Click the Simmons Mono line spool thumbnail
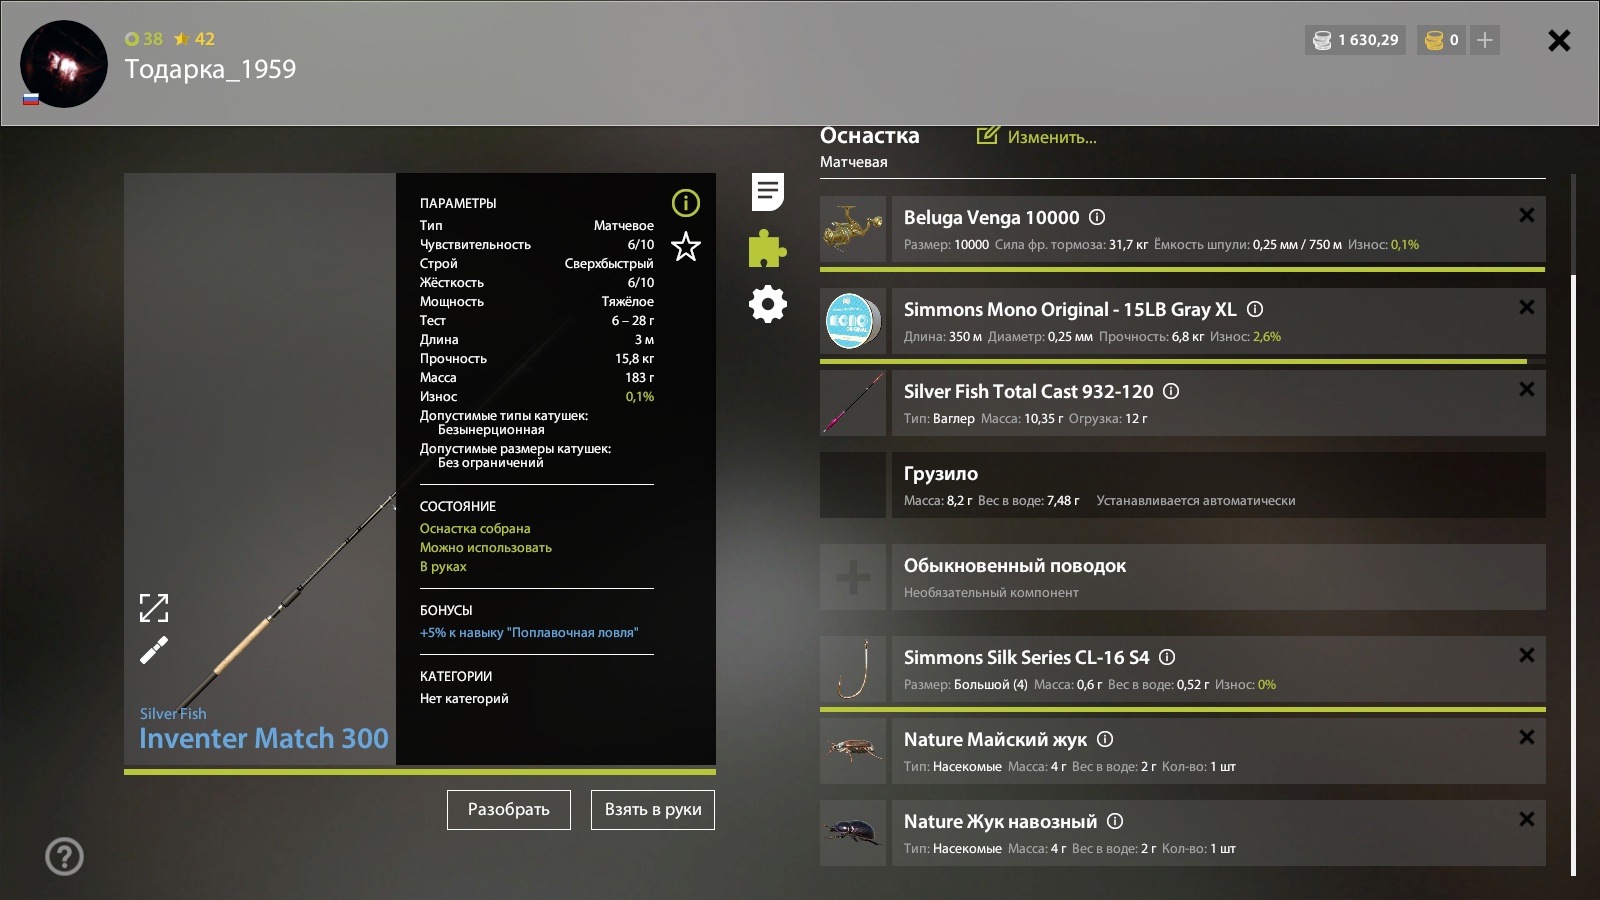The image size is (1600, 900). pyautogui.click(x=853, y=321)
